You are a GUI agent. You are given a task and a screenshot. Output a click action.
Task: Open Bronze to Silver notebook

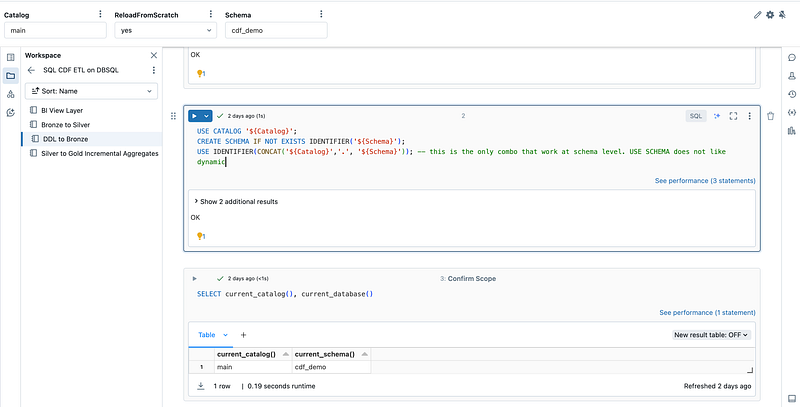(x=65, y=124)
